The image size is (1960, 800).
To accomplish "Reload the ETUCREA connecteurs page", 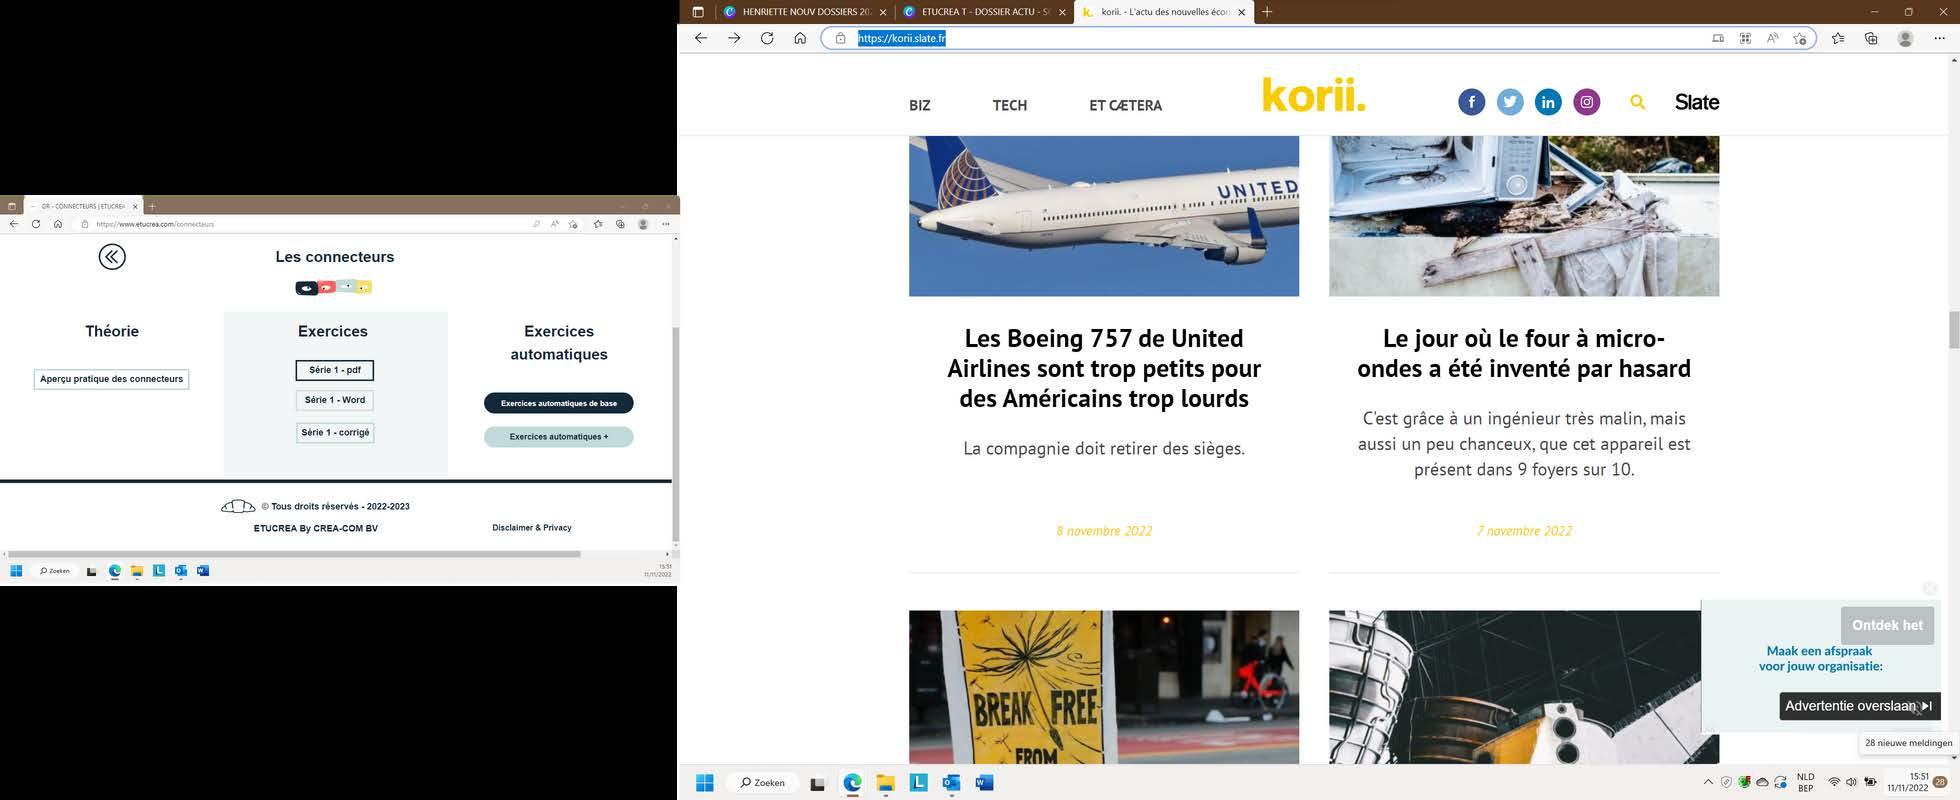I will [36, 224].
